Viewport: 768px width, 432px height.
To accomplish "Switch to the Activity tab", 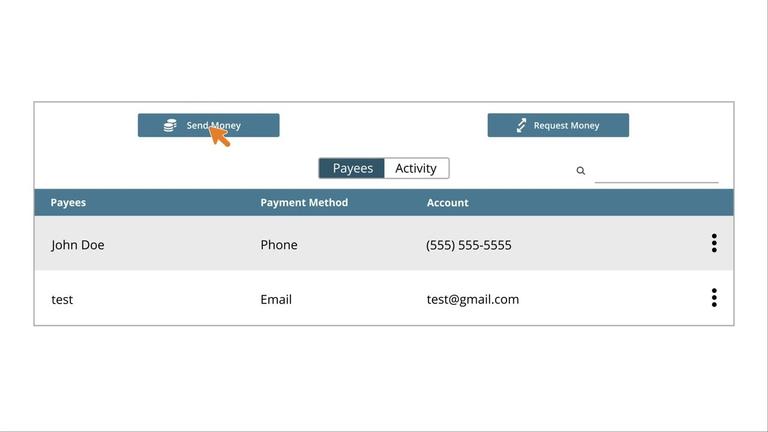I will (416, 168).
